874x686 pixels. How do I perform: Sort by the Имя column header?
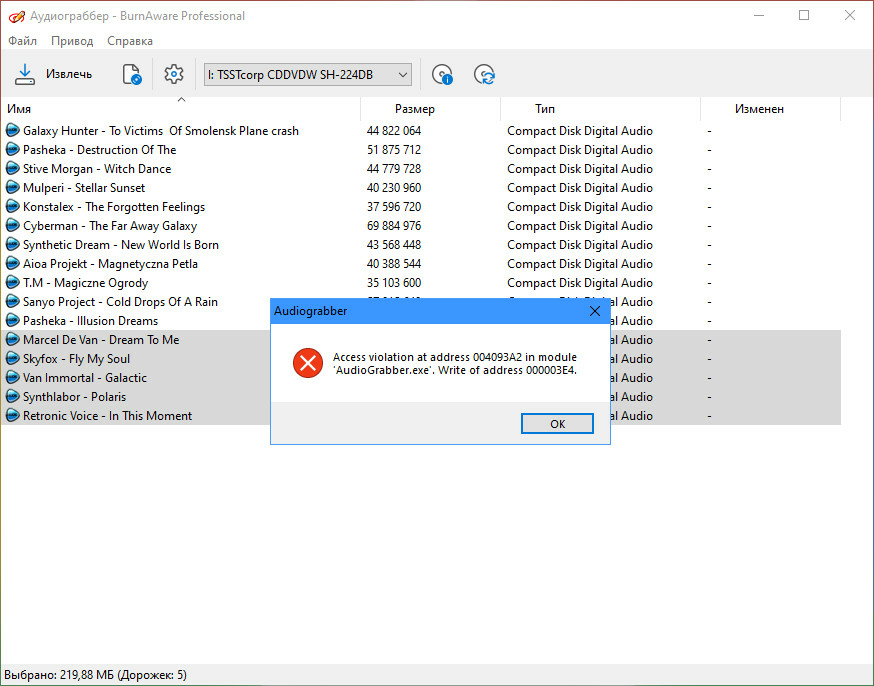point(181,109)
